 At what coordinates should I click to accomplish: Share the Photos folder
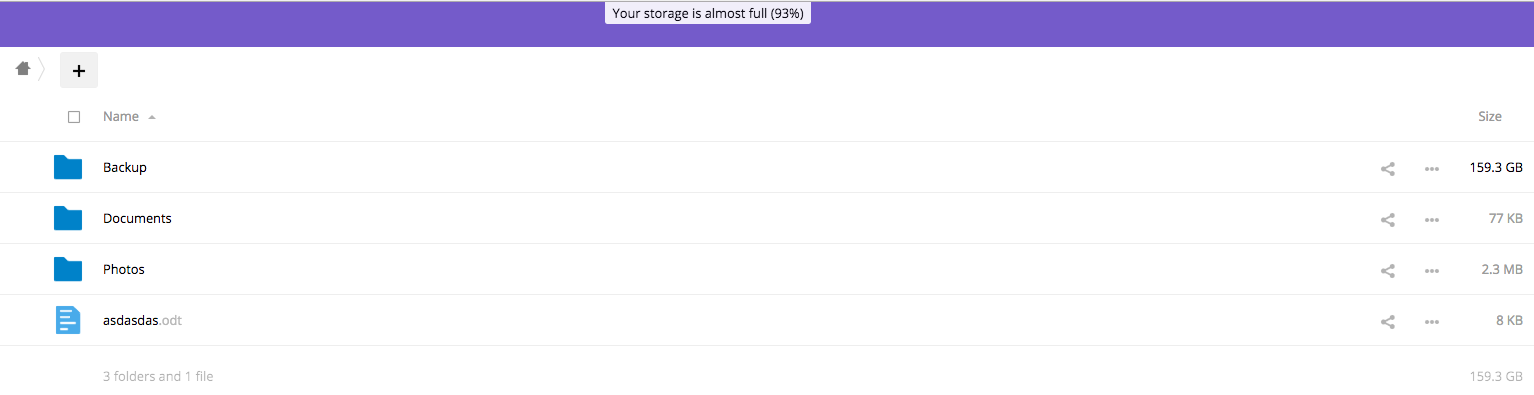point(1388,270)
